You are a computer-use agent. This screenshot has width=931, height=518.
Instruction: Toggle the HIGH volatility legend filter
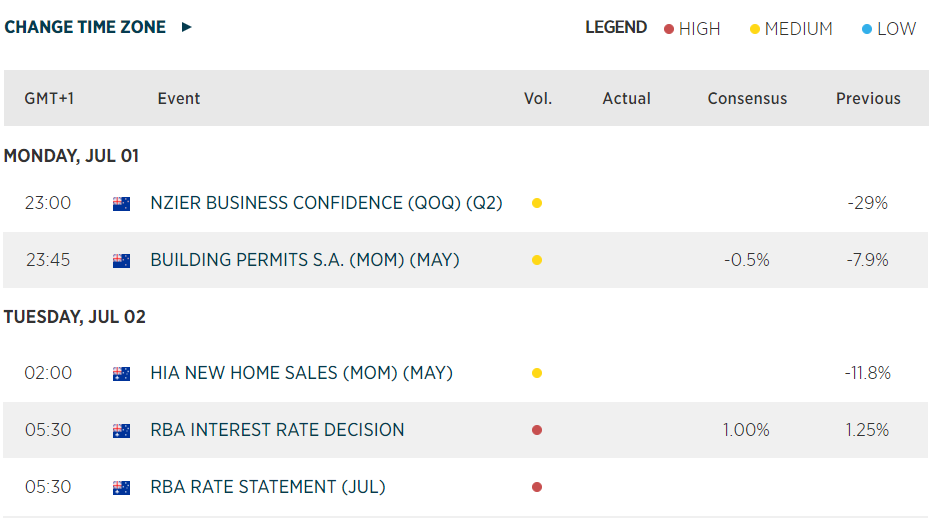pos(699,29)
